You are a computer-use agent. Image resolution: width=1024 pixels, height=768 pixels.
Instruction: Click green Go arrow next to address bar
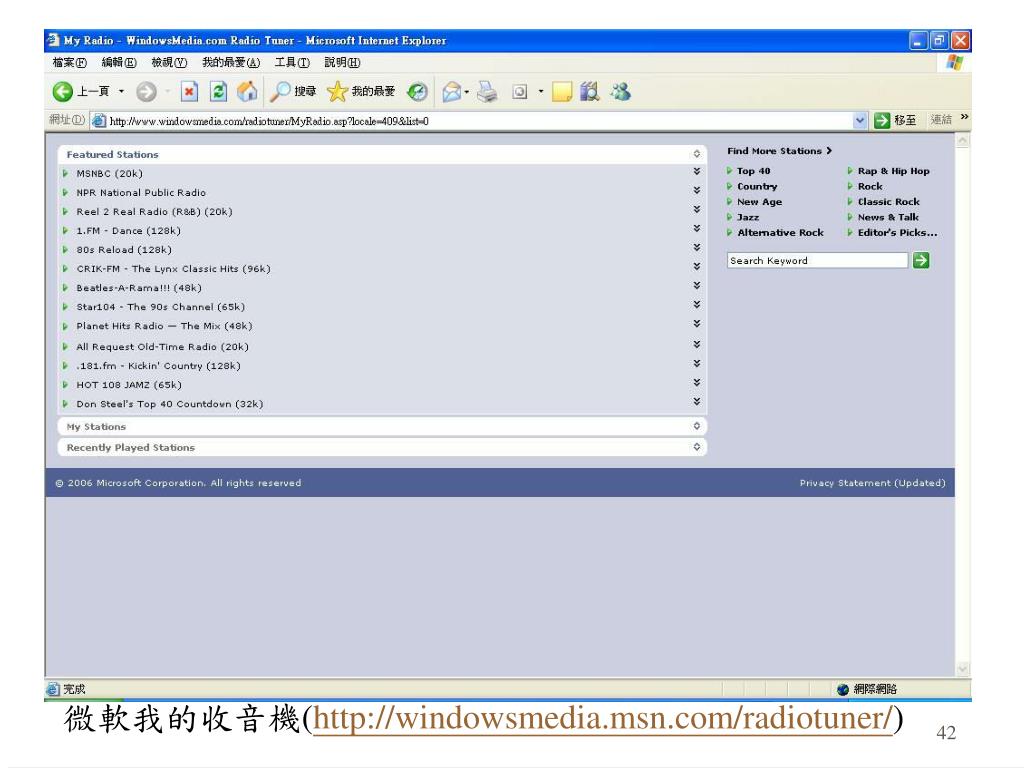pos(882,120)
